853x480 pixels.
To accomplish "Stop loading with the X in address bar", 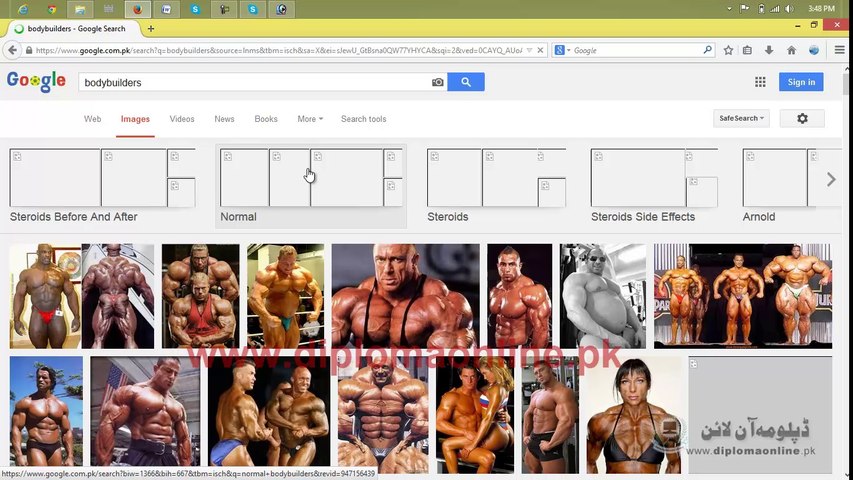I will [540, 50].
